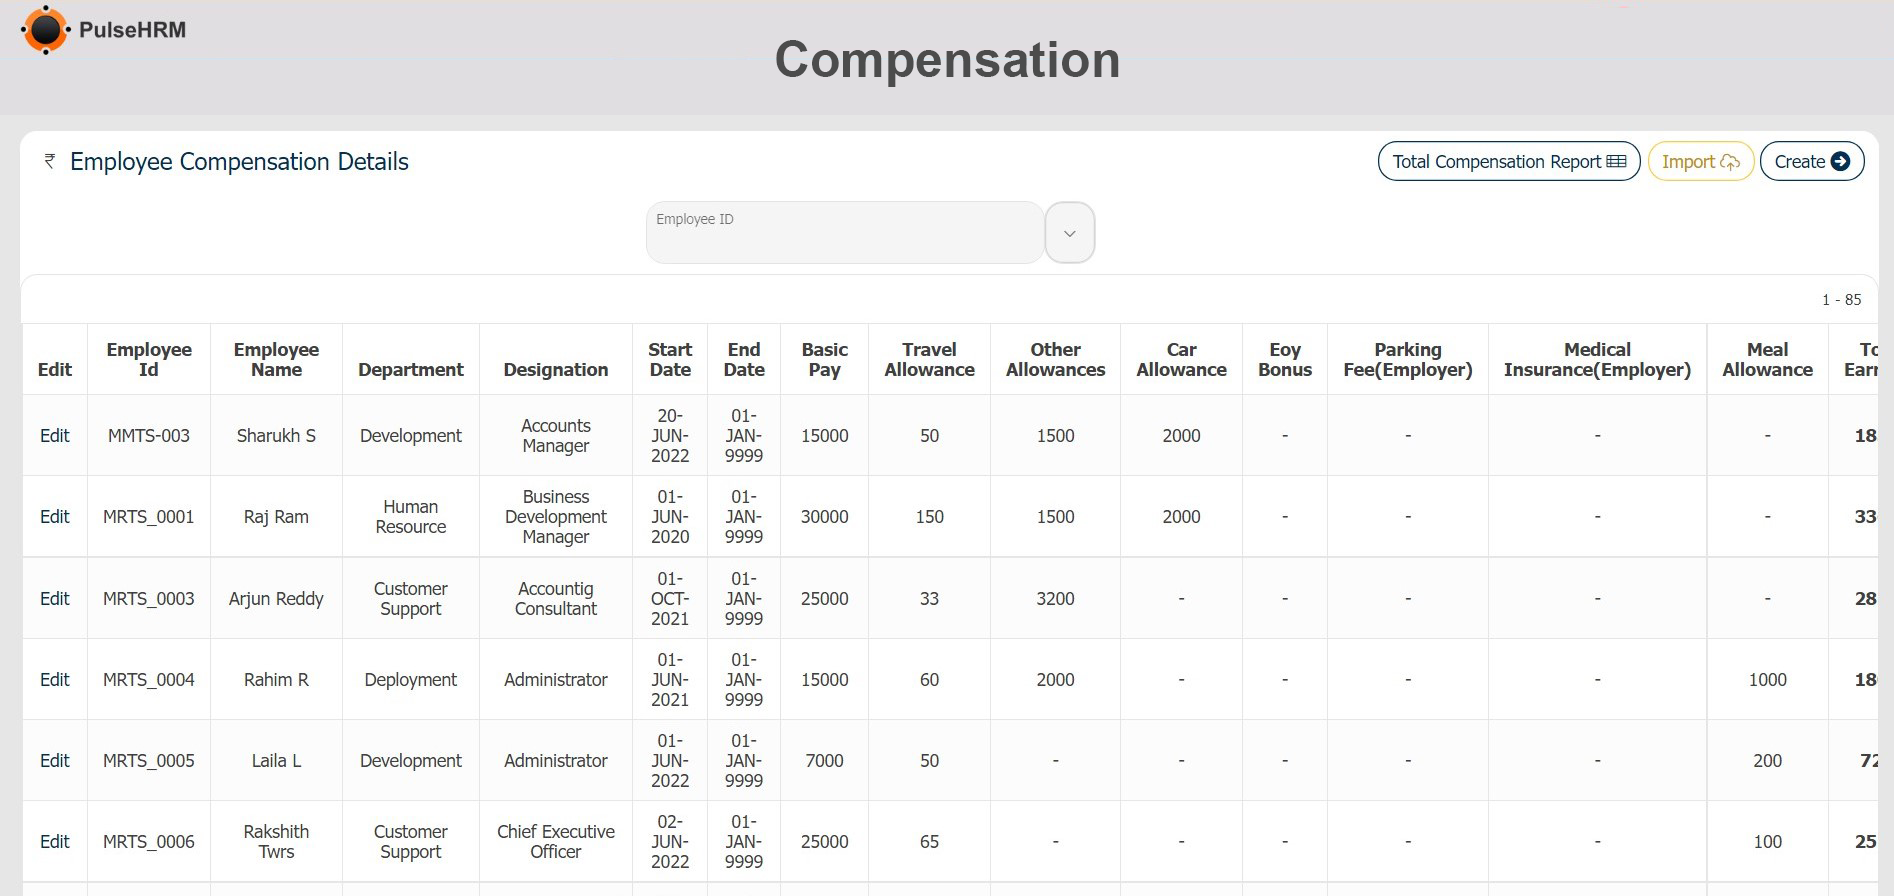Click the Employee ID input field
1894x896 pixels.
coord(845,234)
